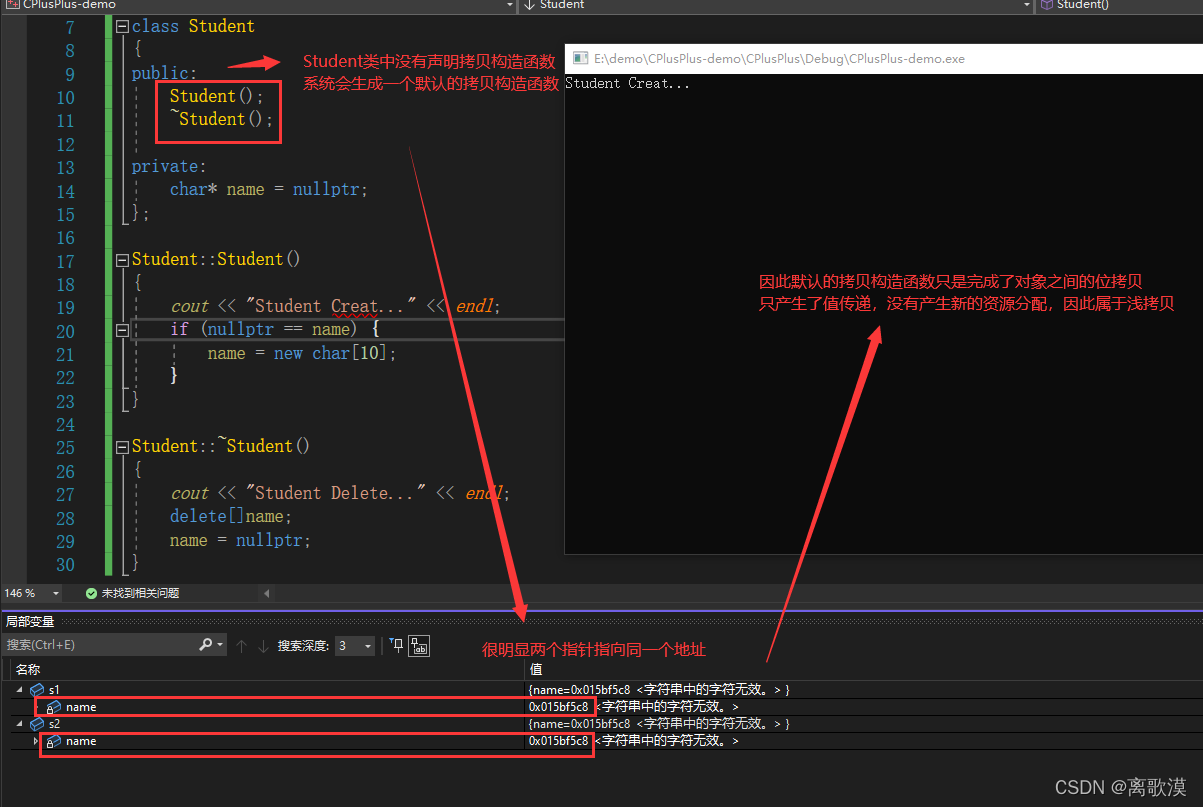Click the s2 object cube icon
The height and width of the screenshot is (807, 1203).
[x=37, y=724]
